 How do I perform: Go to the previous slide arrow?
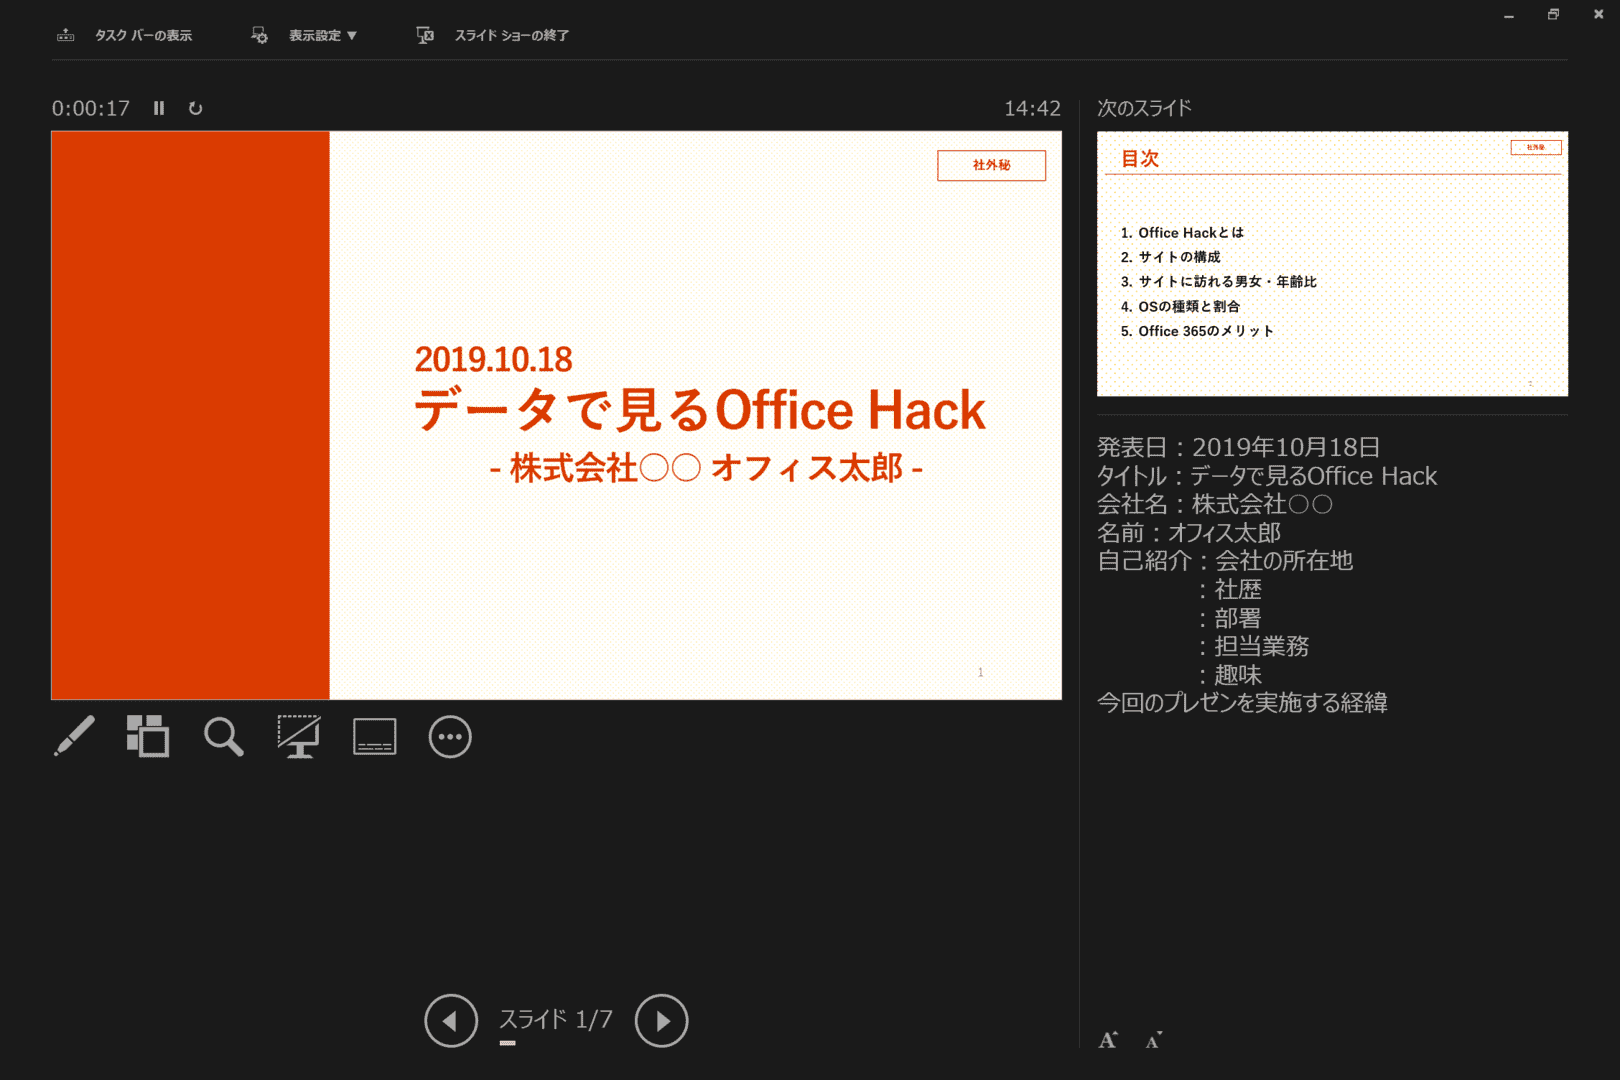(x=451, y=1021)
